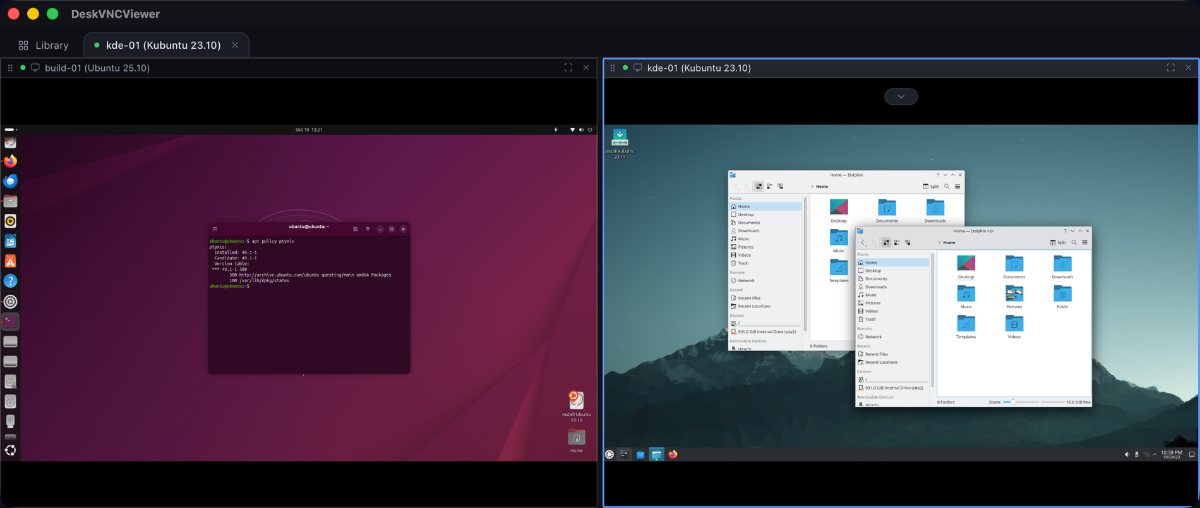The height and width of the screenshot is (508, 1200).
Task: Select 931.0 GiB Internal Drive in front Dolphin
Action: (892, 388)
